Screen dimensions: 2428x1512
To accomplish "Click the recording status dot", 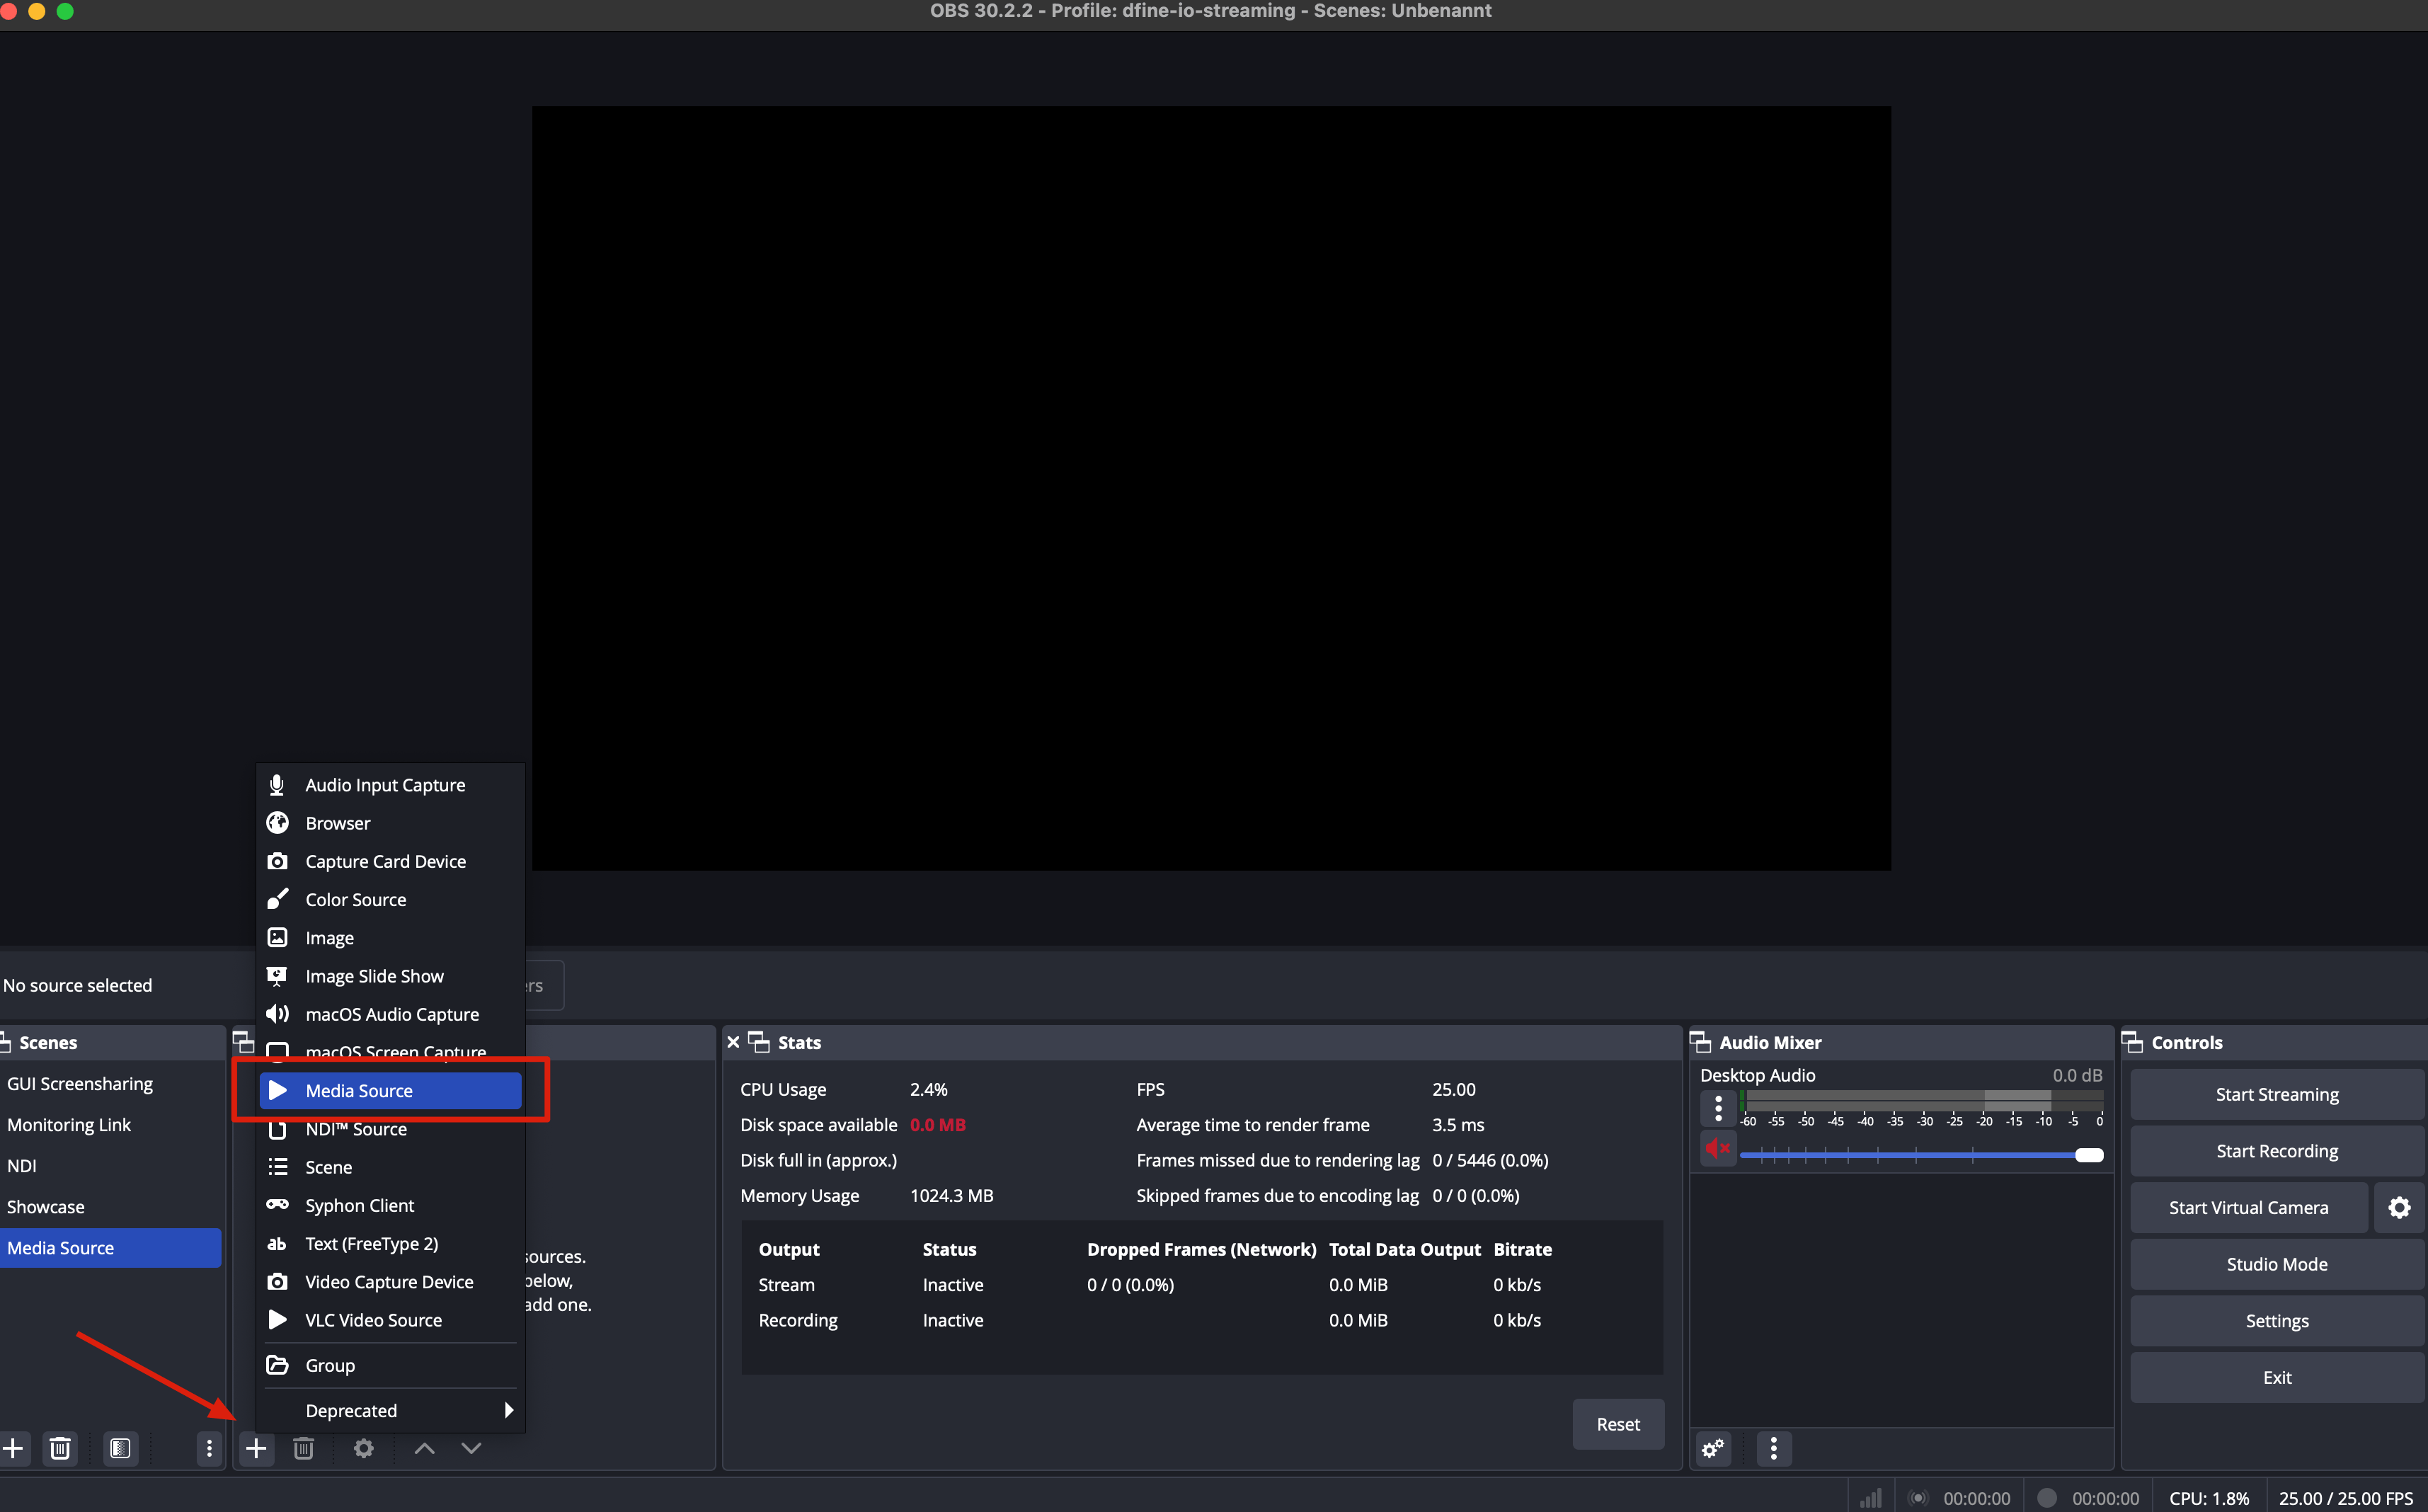I will coord(2047,1498).
